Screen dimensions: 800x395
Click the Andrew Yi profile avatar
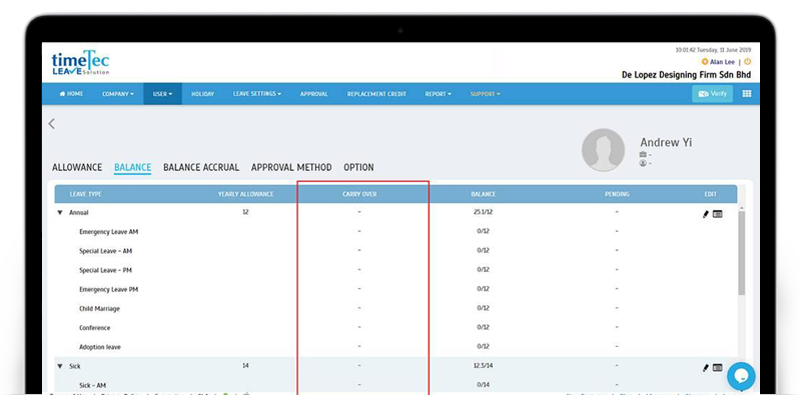click(603, 150)
